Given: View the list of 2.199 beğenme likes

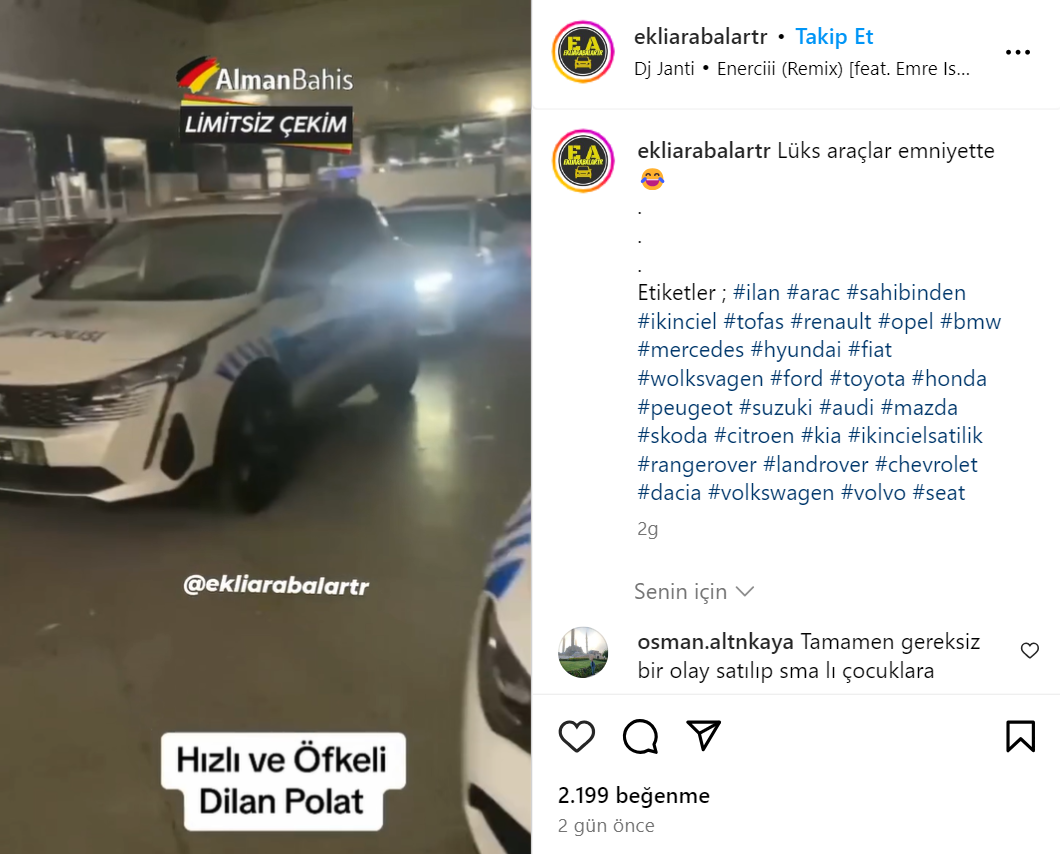Looking at the screenshot, I should pyautogui.click(x=633, y=796).
